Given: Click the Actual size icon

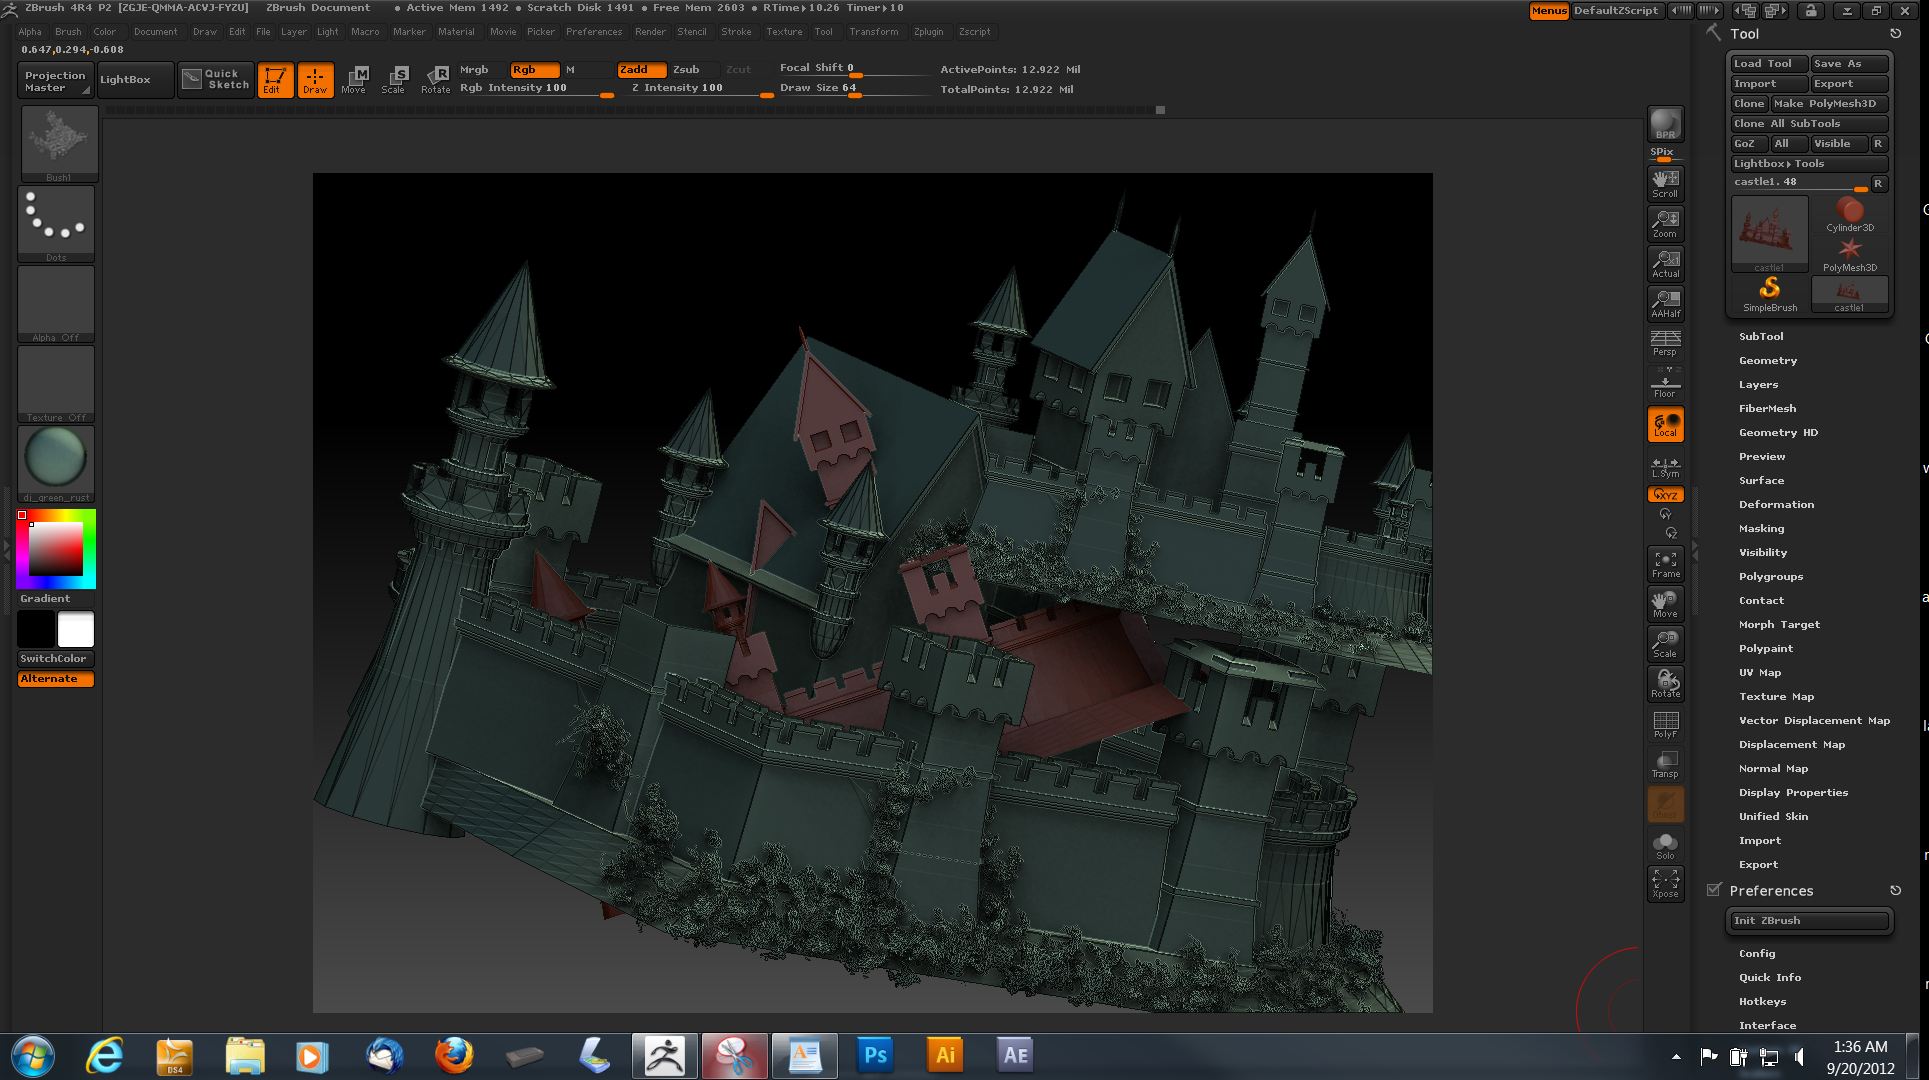Looking at the screenshot, I should coord(1665,263).
